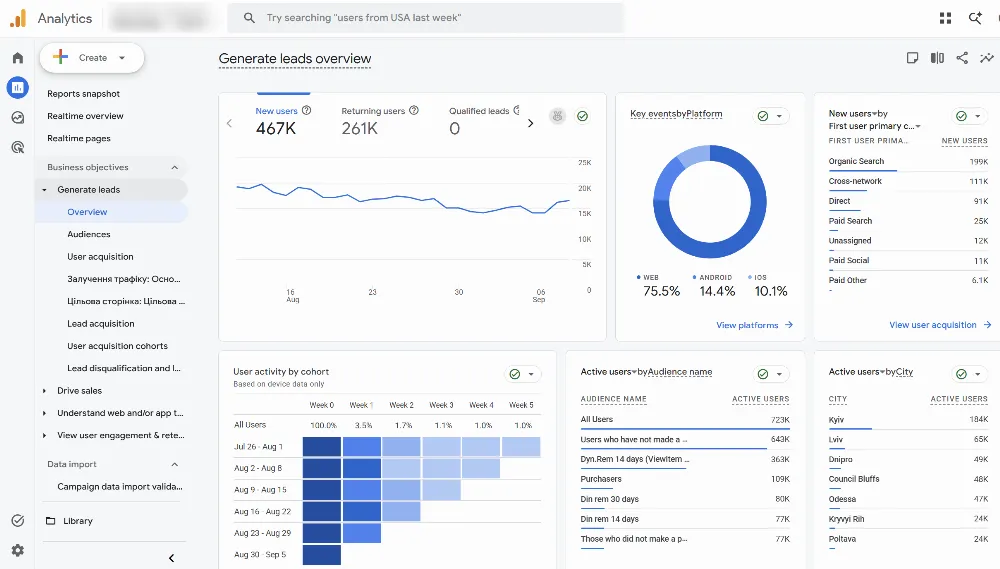Open the Advertising icon in left rail

pos(18,147)
